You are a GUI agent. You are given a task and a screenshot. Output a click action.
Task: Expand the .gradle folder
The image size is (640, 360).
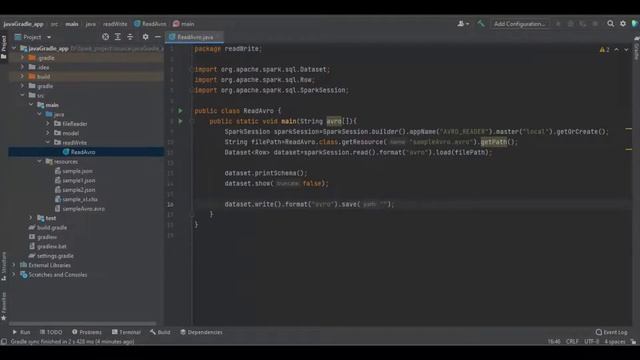(22, 58)
